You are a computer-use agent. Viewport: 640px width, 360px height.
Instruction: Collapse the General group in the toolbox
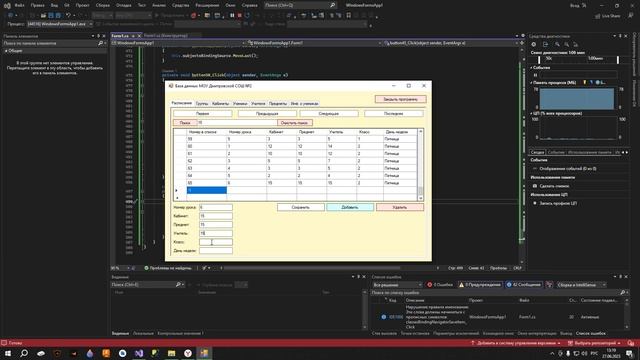(x=6, y=51)
